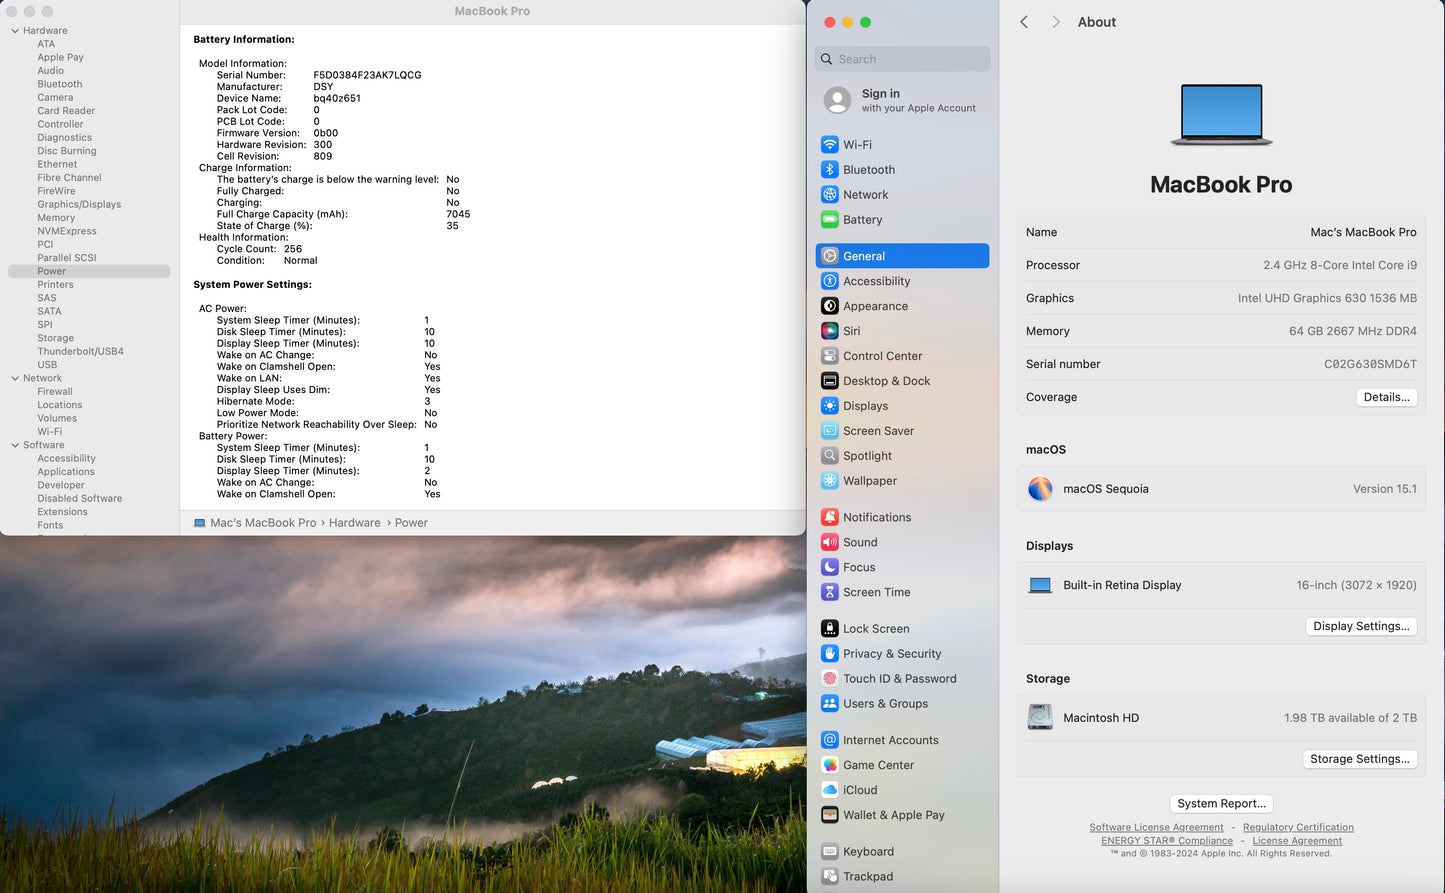Viewport: 1445px width, 893px height.
Task: Collapse the Network section in System Report
Action: 15,378
